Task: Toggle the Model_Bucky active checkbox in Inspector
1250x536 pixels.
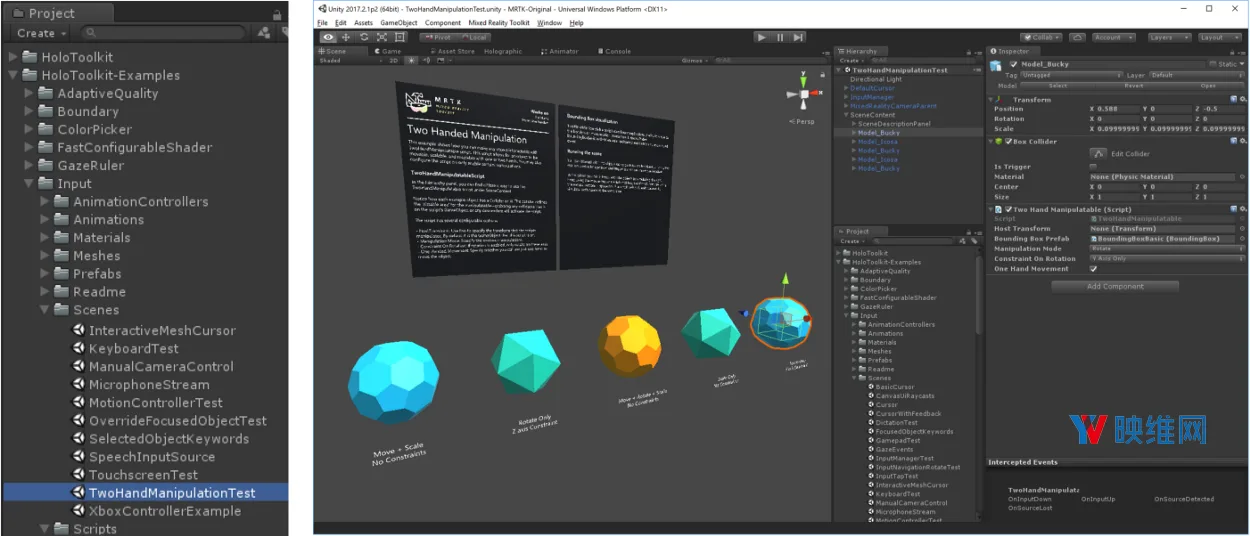Action: click(1014, 64)
